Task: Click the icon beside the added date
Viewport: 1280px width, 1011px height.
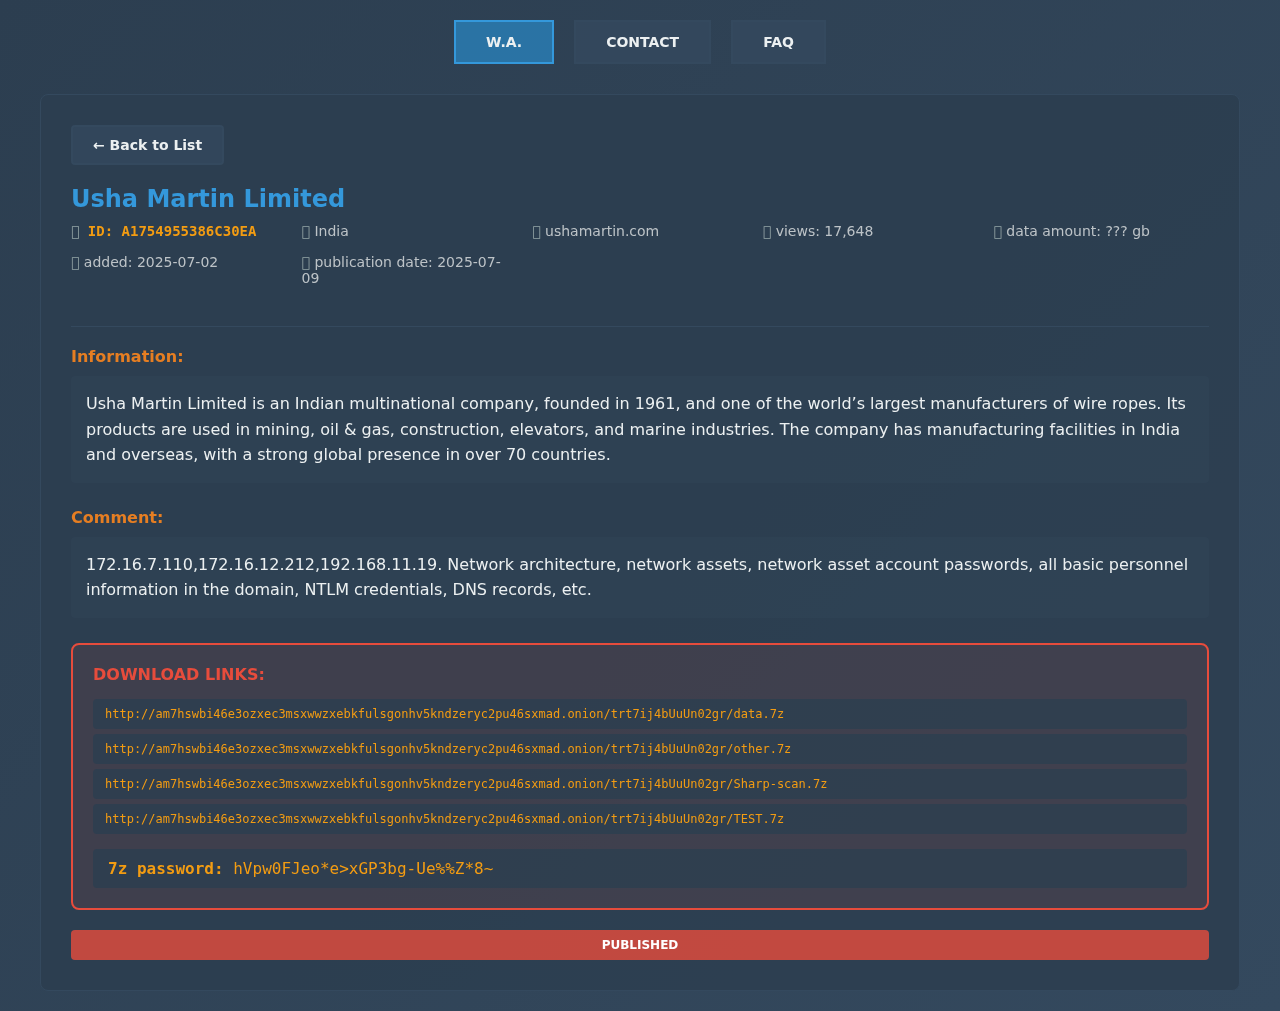Action: click(75, 263)
